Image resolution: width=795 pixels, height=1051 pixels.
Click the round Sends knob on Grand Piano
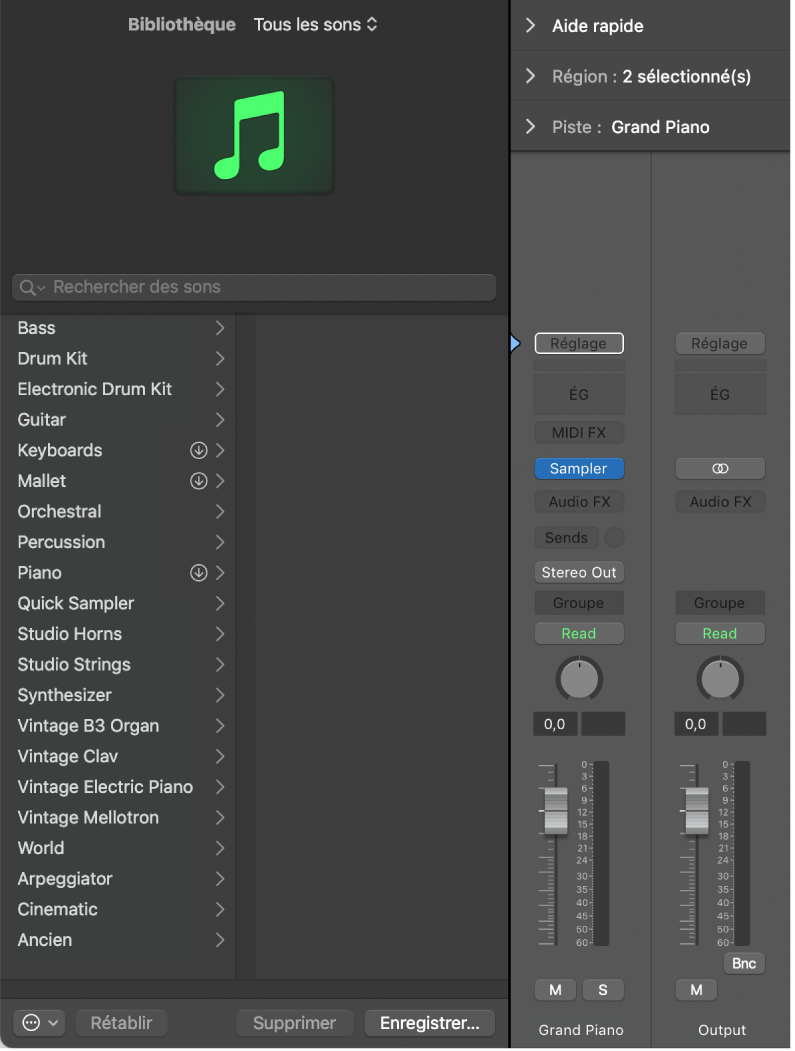click(615, 538)
